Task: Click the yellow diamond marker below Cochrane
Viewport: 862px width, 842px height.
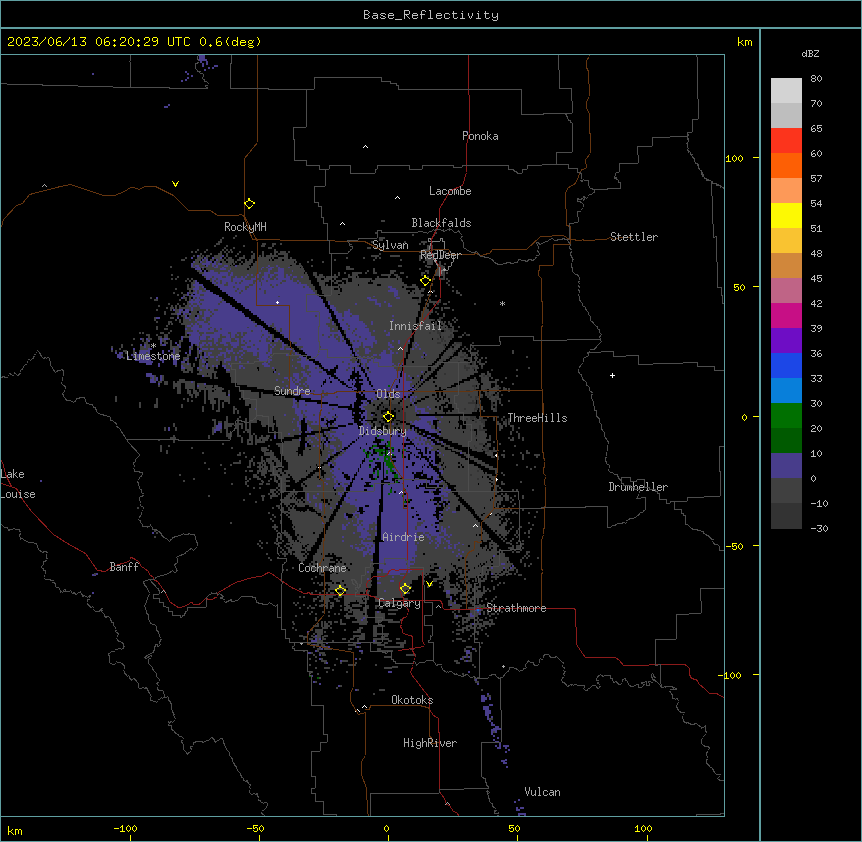Action: point(341,590)
